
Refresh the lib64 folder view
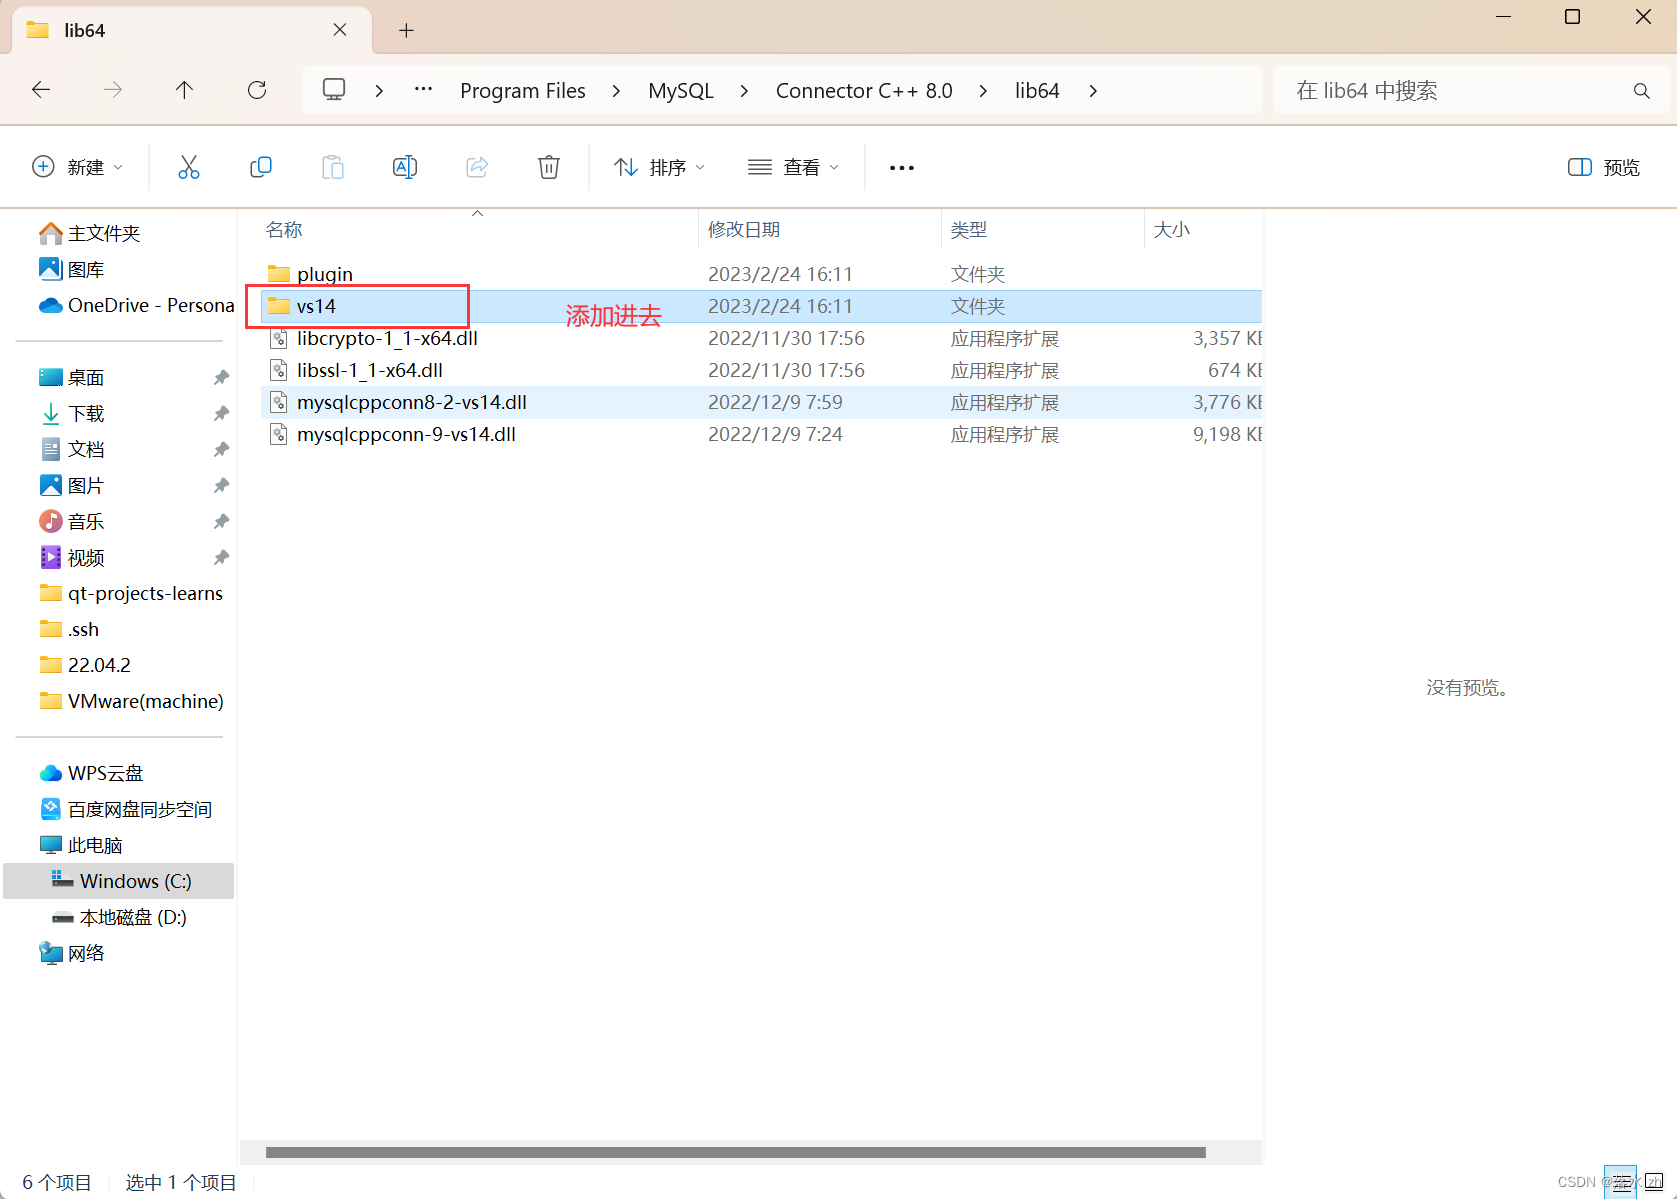(257, 90)
